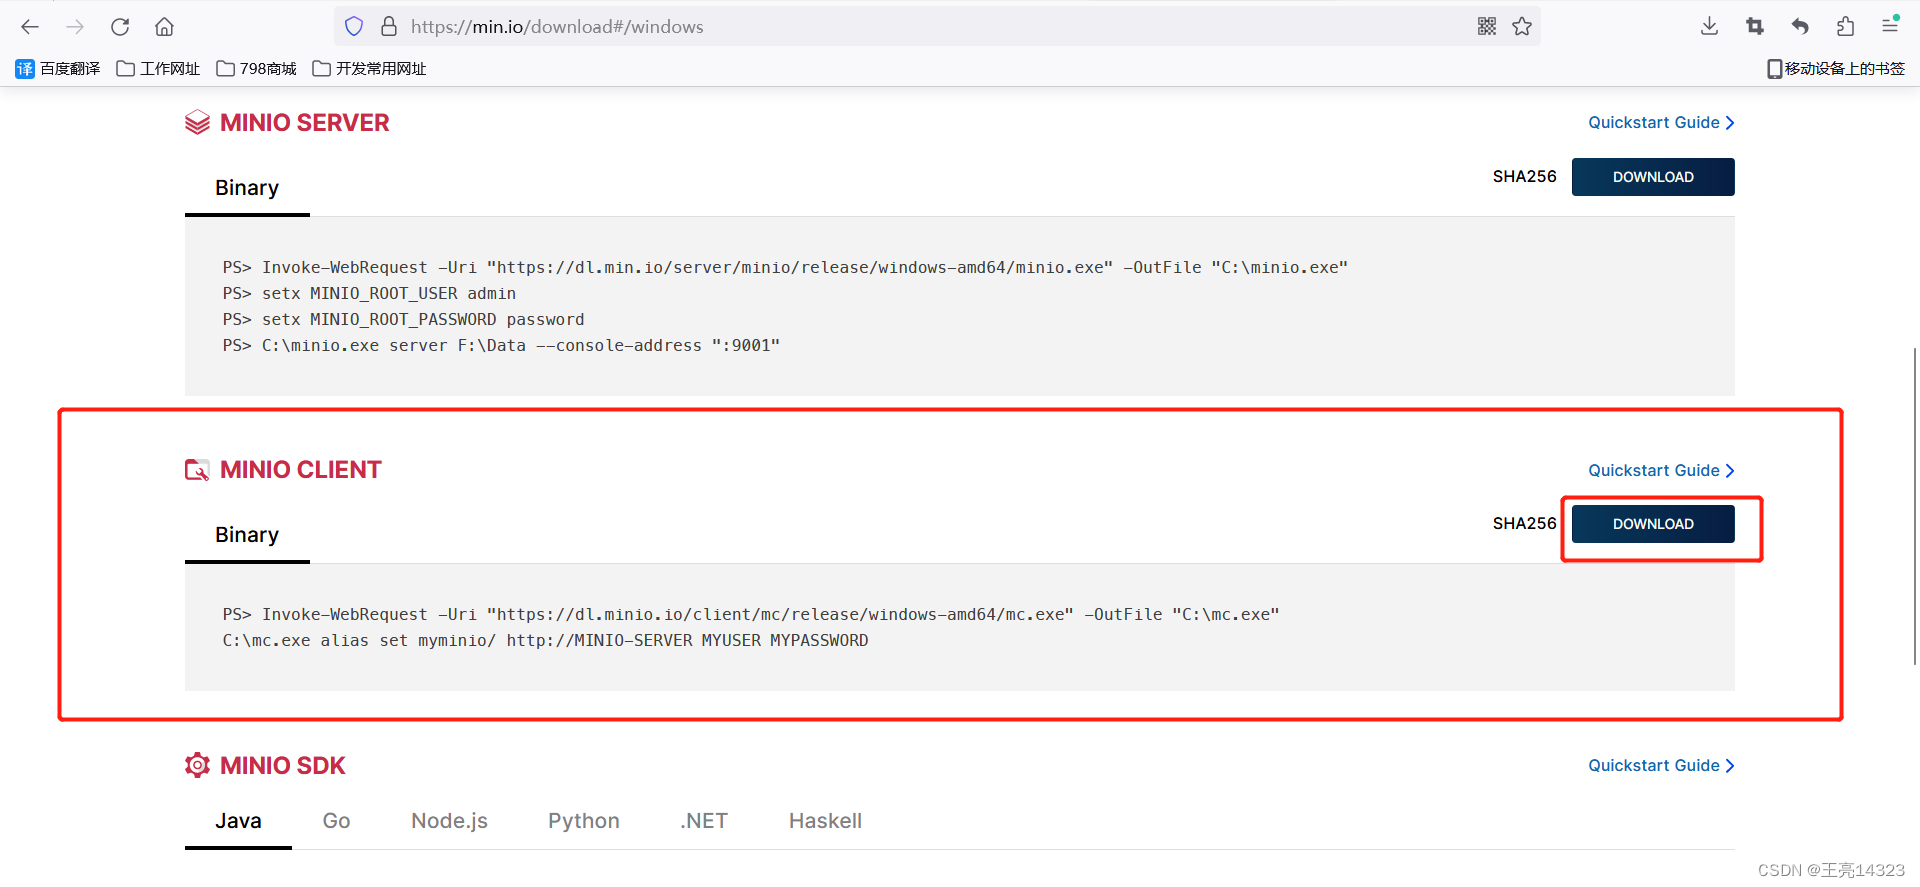Click the browser forward arrow
Image resolution: width=1920 pixels, height=887 pixels.
tap(75, 27)
